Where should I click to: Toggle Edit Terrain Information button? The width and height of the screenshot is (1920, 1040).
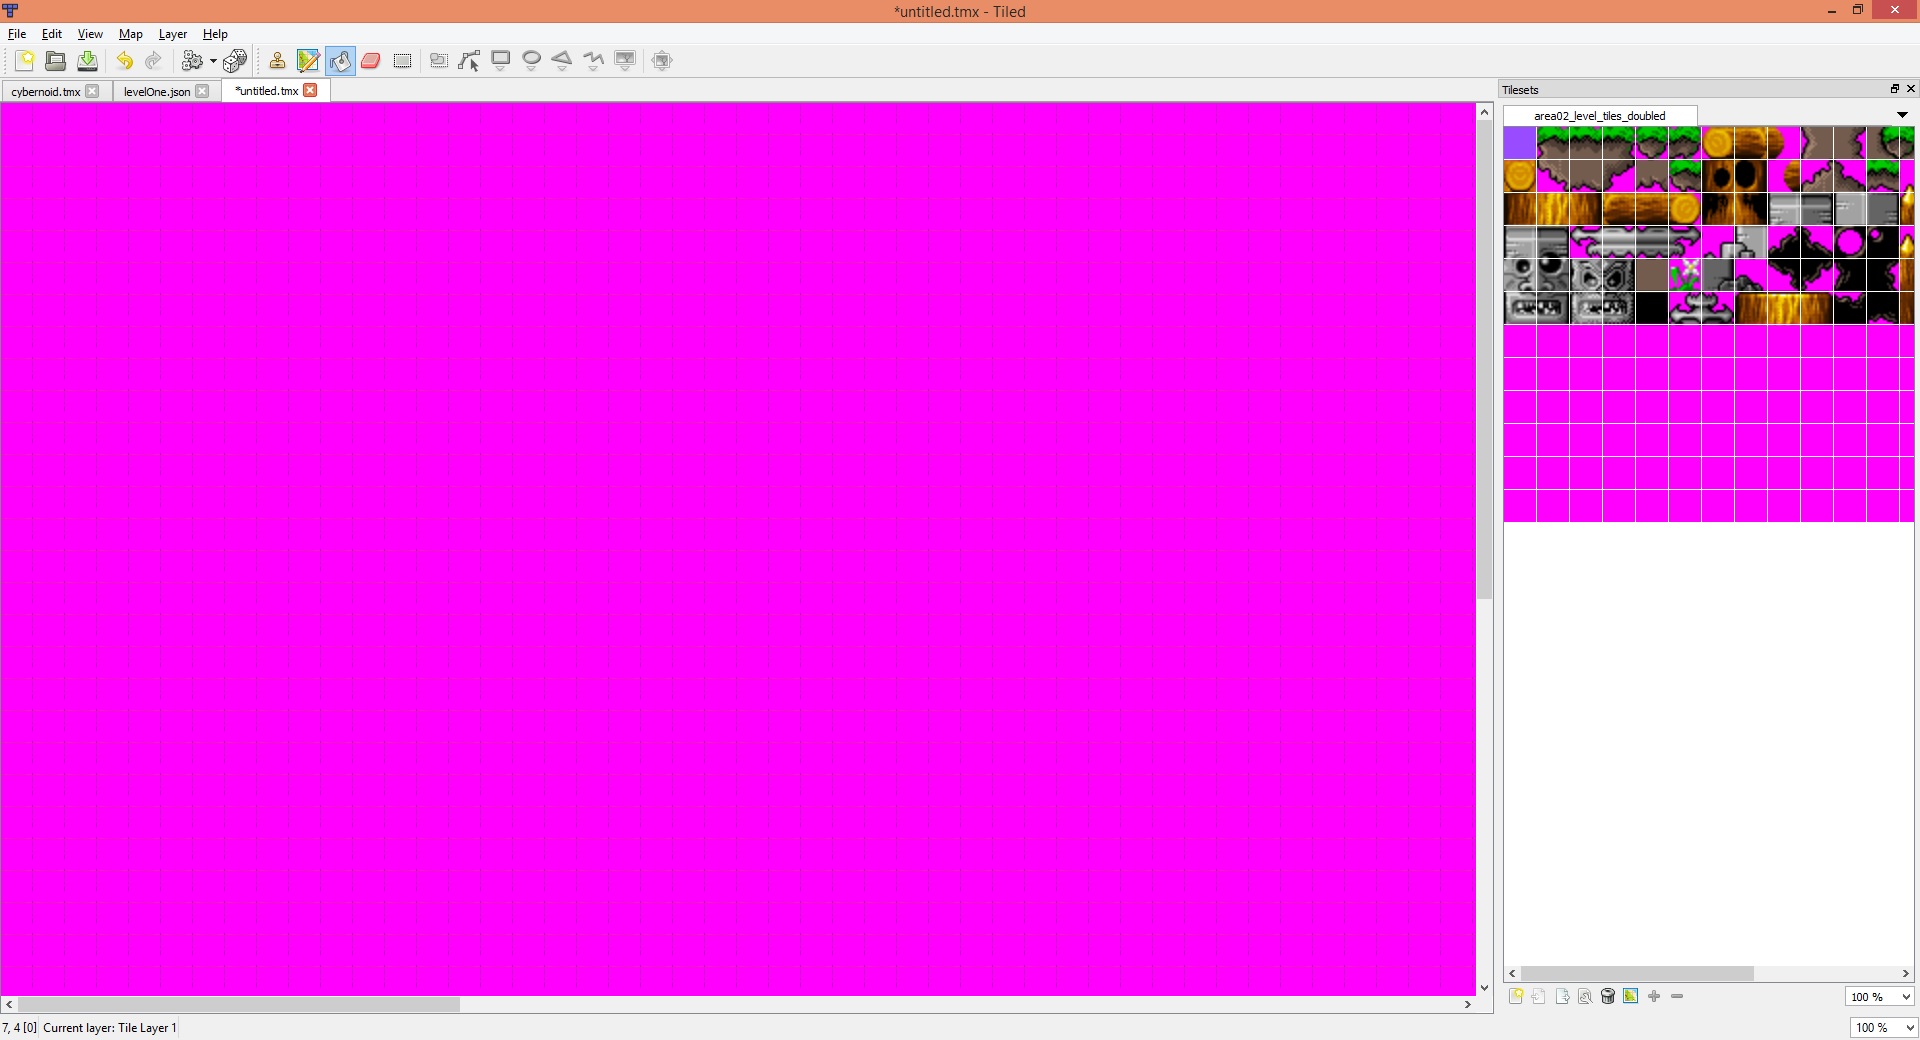(1631, 997)
